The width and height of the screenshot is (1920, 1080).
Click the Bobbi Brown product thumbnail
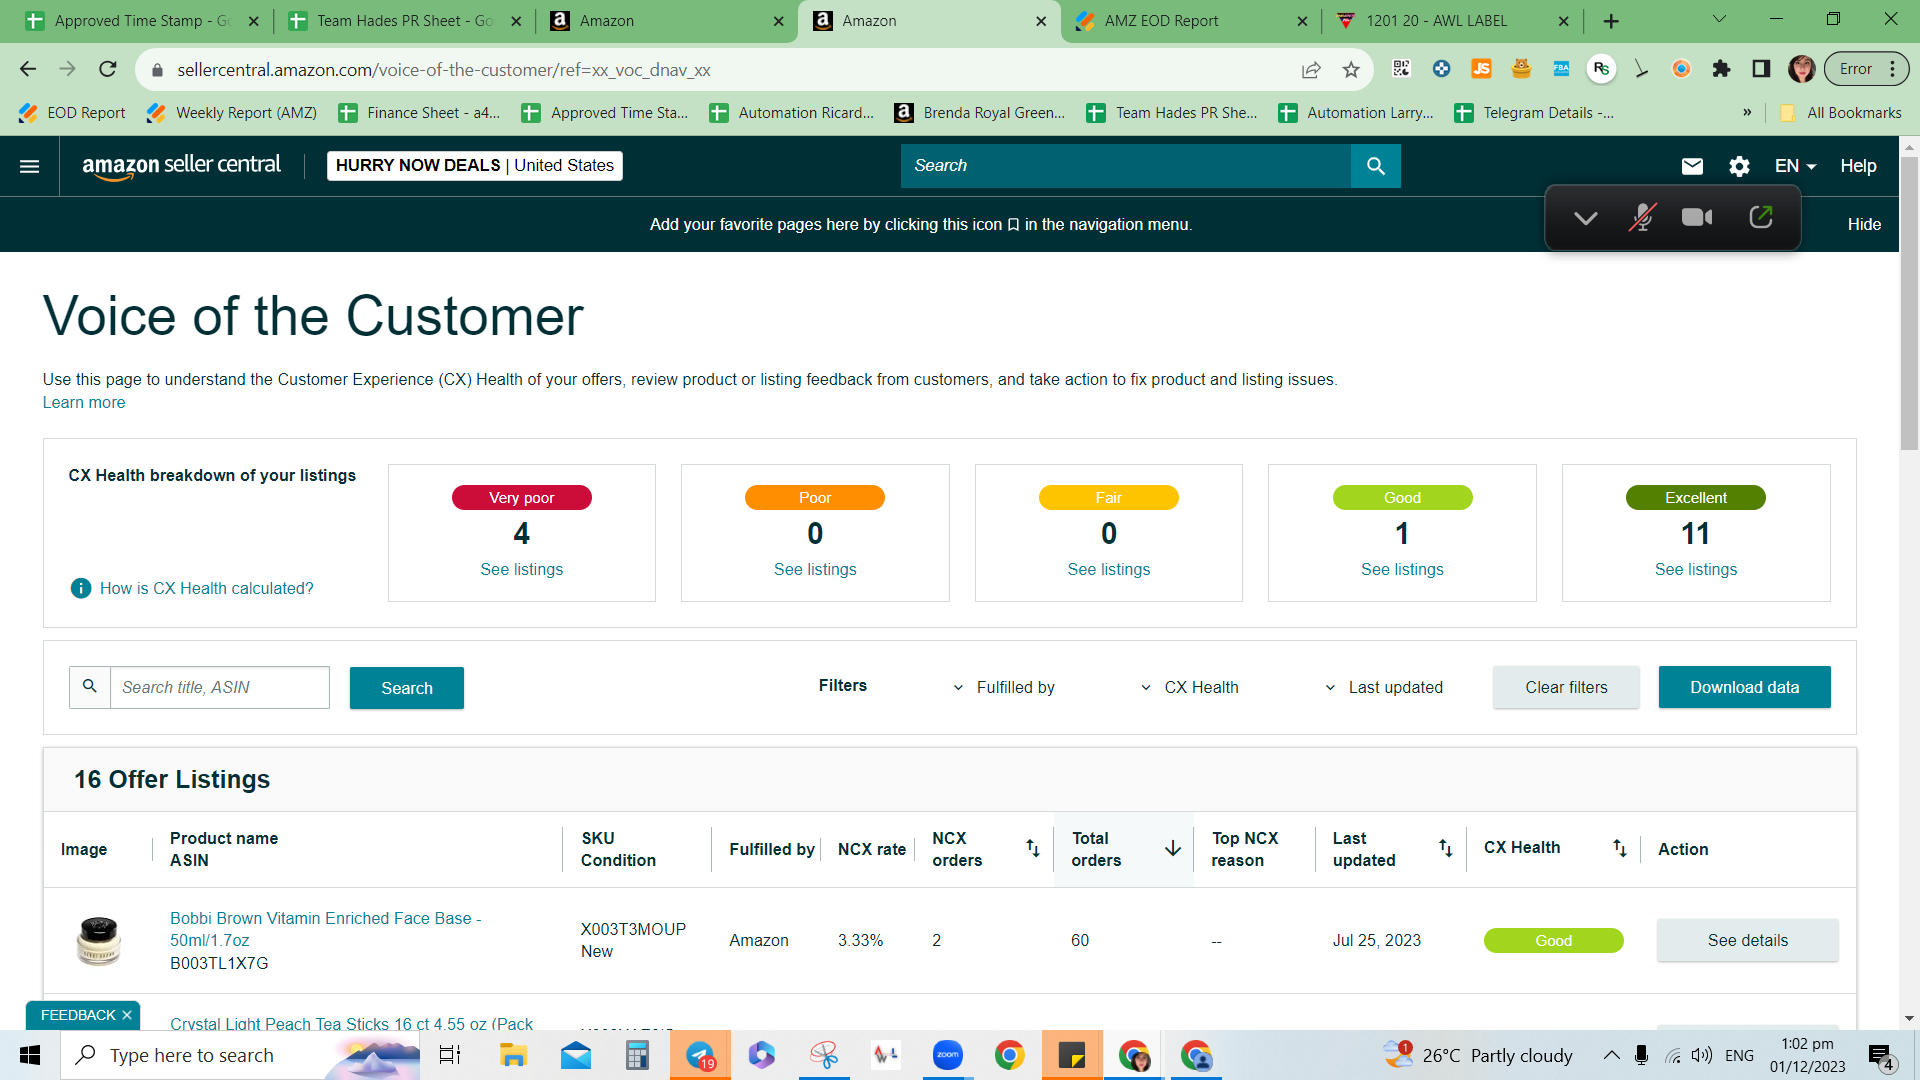coord(99,940)
